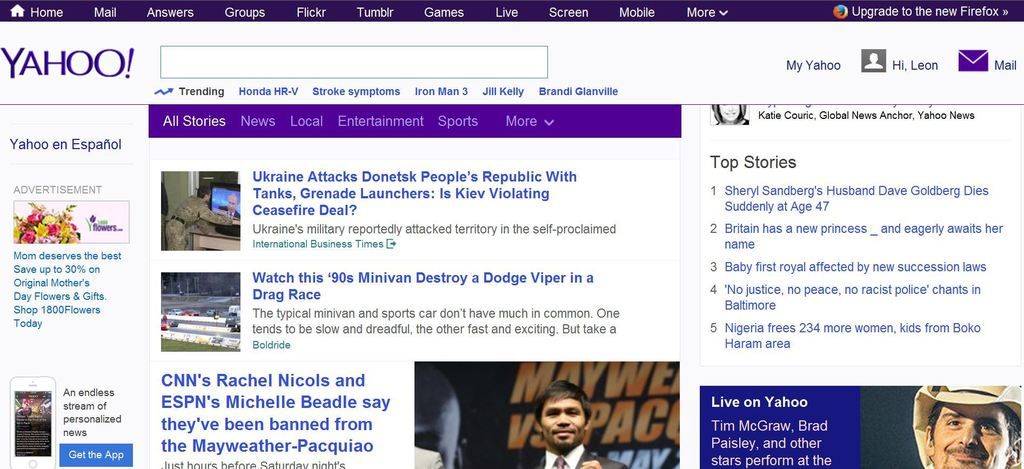Switch to the Local tab
1024x469 pixels.
[306, 121]
